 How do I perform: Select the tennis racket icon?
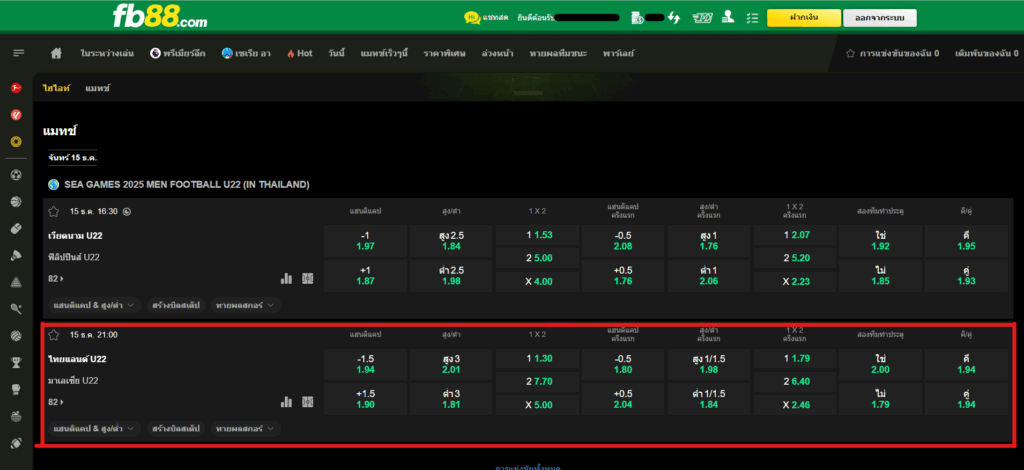pyautogui.click(x=16, y=309)
